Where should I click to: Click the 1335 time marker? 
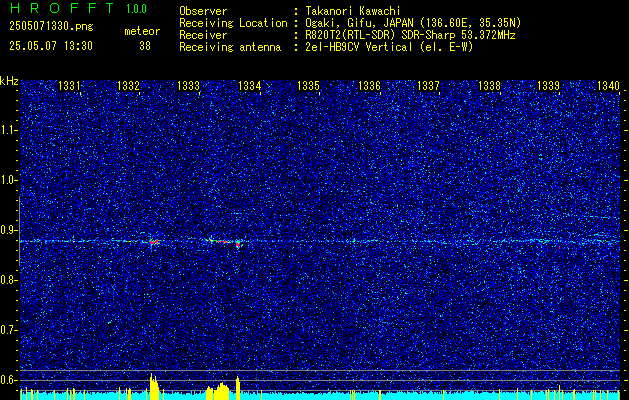coord(308,86)
